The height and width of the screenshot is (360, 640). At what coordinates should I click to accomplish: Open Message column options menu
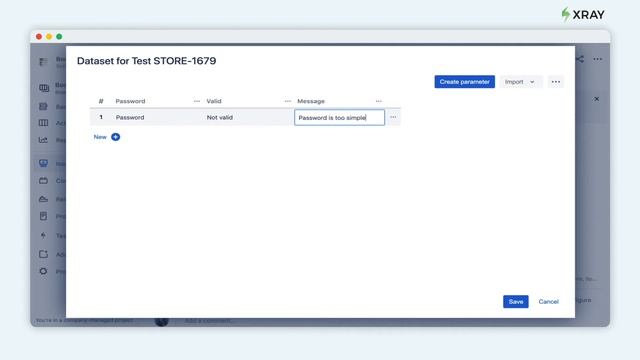tap(379, 101)
